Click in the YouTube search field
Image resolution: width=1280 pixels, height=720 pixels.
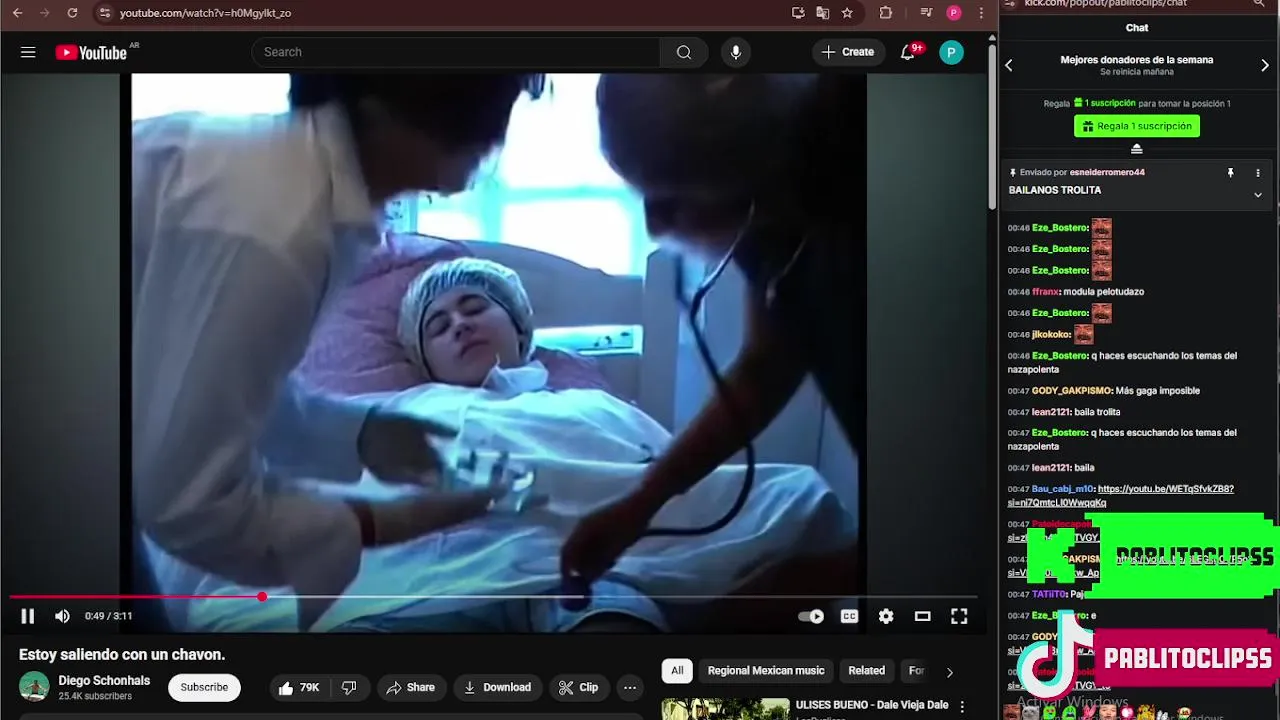click(456, 52)
